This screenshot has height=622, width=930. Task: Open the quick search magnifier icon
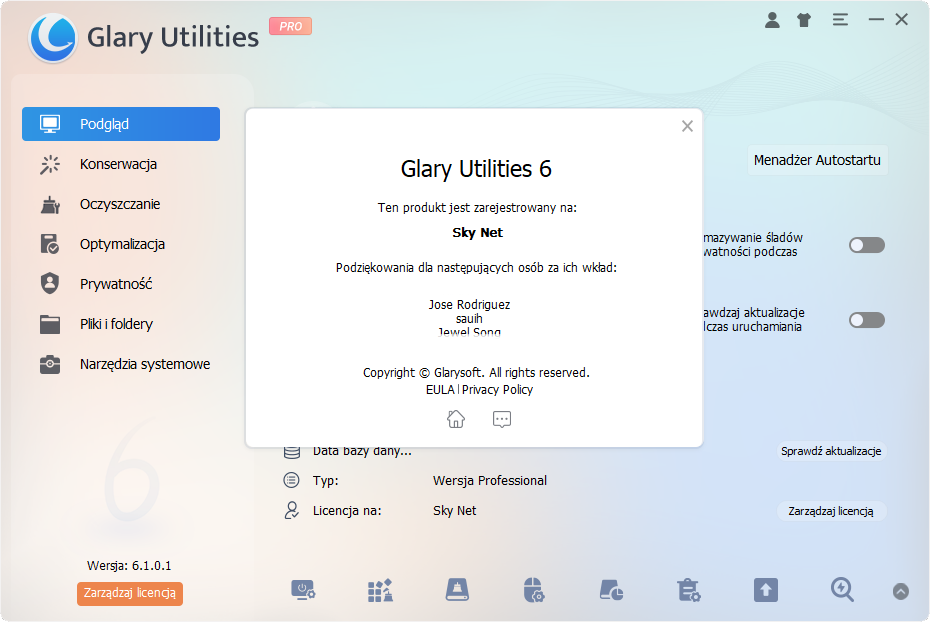click(x=842, y=591)
